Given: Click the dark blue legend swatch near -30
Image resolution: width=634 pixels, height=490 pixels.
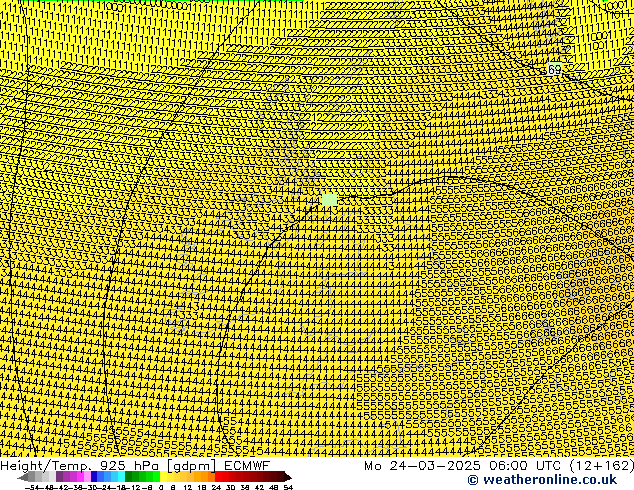Looking at the screenshot, I should [94, 477].
